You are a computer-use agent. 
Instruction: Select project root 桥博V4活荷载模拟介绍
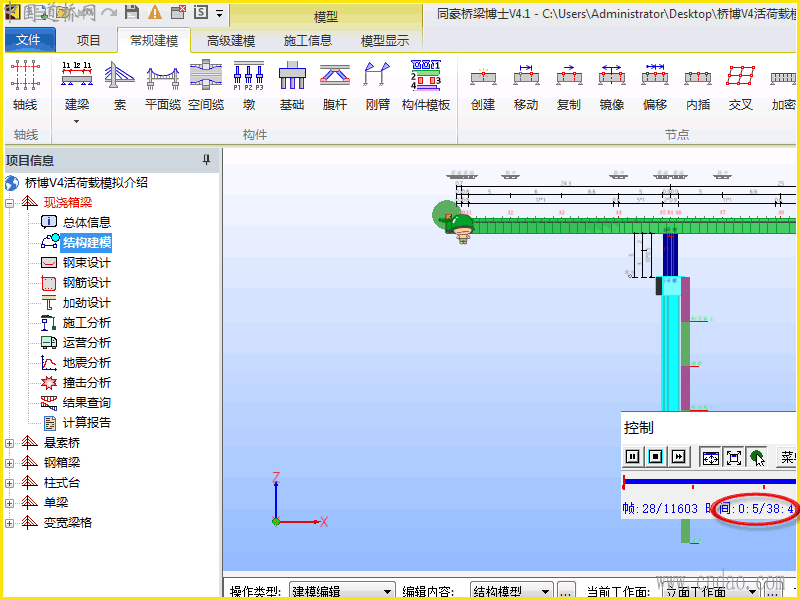tap(86, 183)
